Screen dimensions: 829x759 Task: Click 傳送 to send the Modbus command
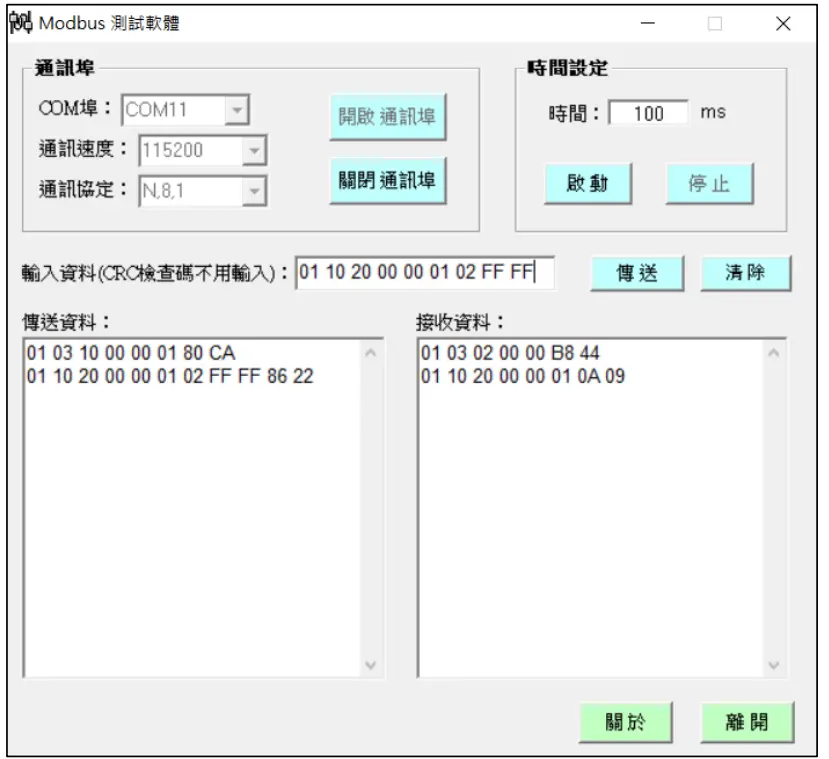637,272
